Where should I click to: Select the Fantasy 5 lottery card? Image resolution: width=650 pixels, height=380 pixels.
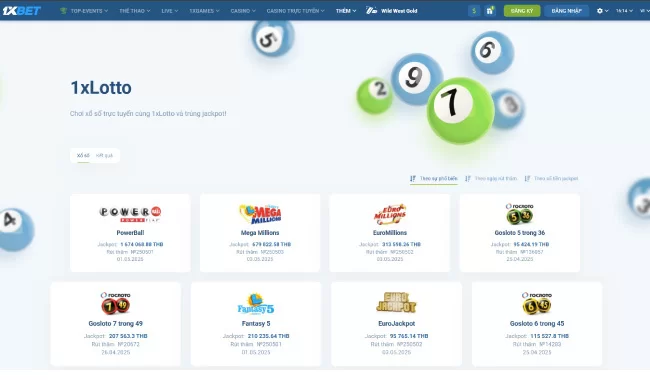click(x=256, y=324)
